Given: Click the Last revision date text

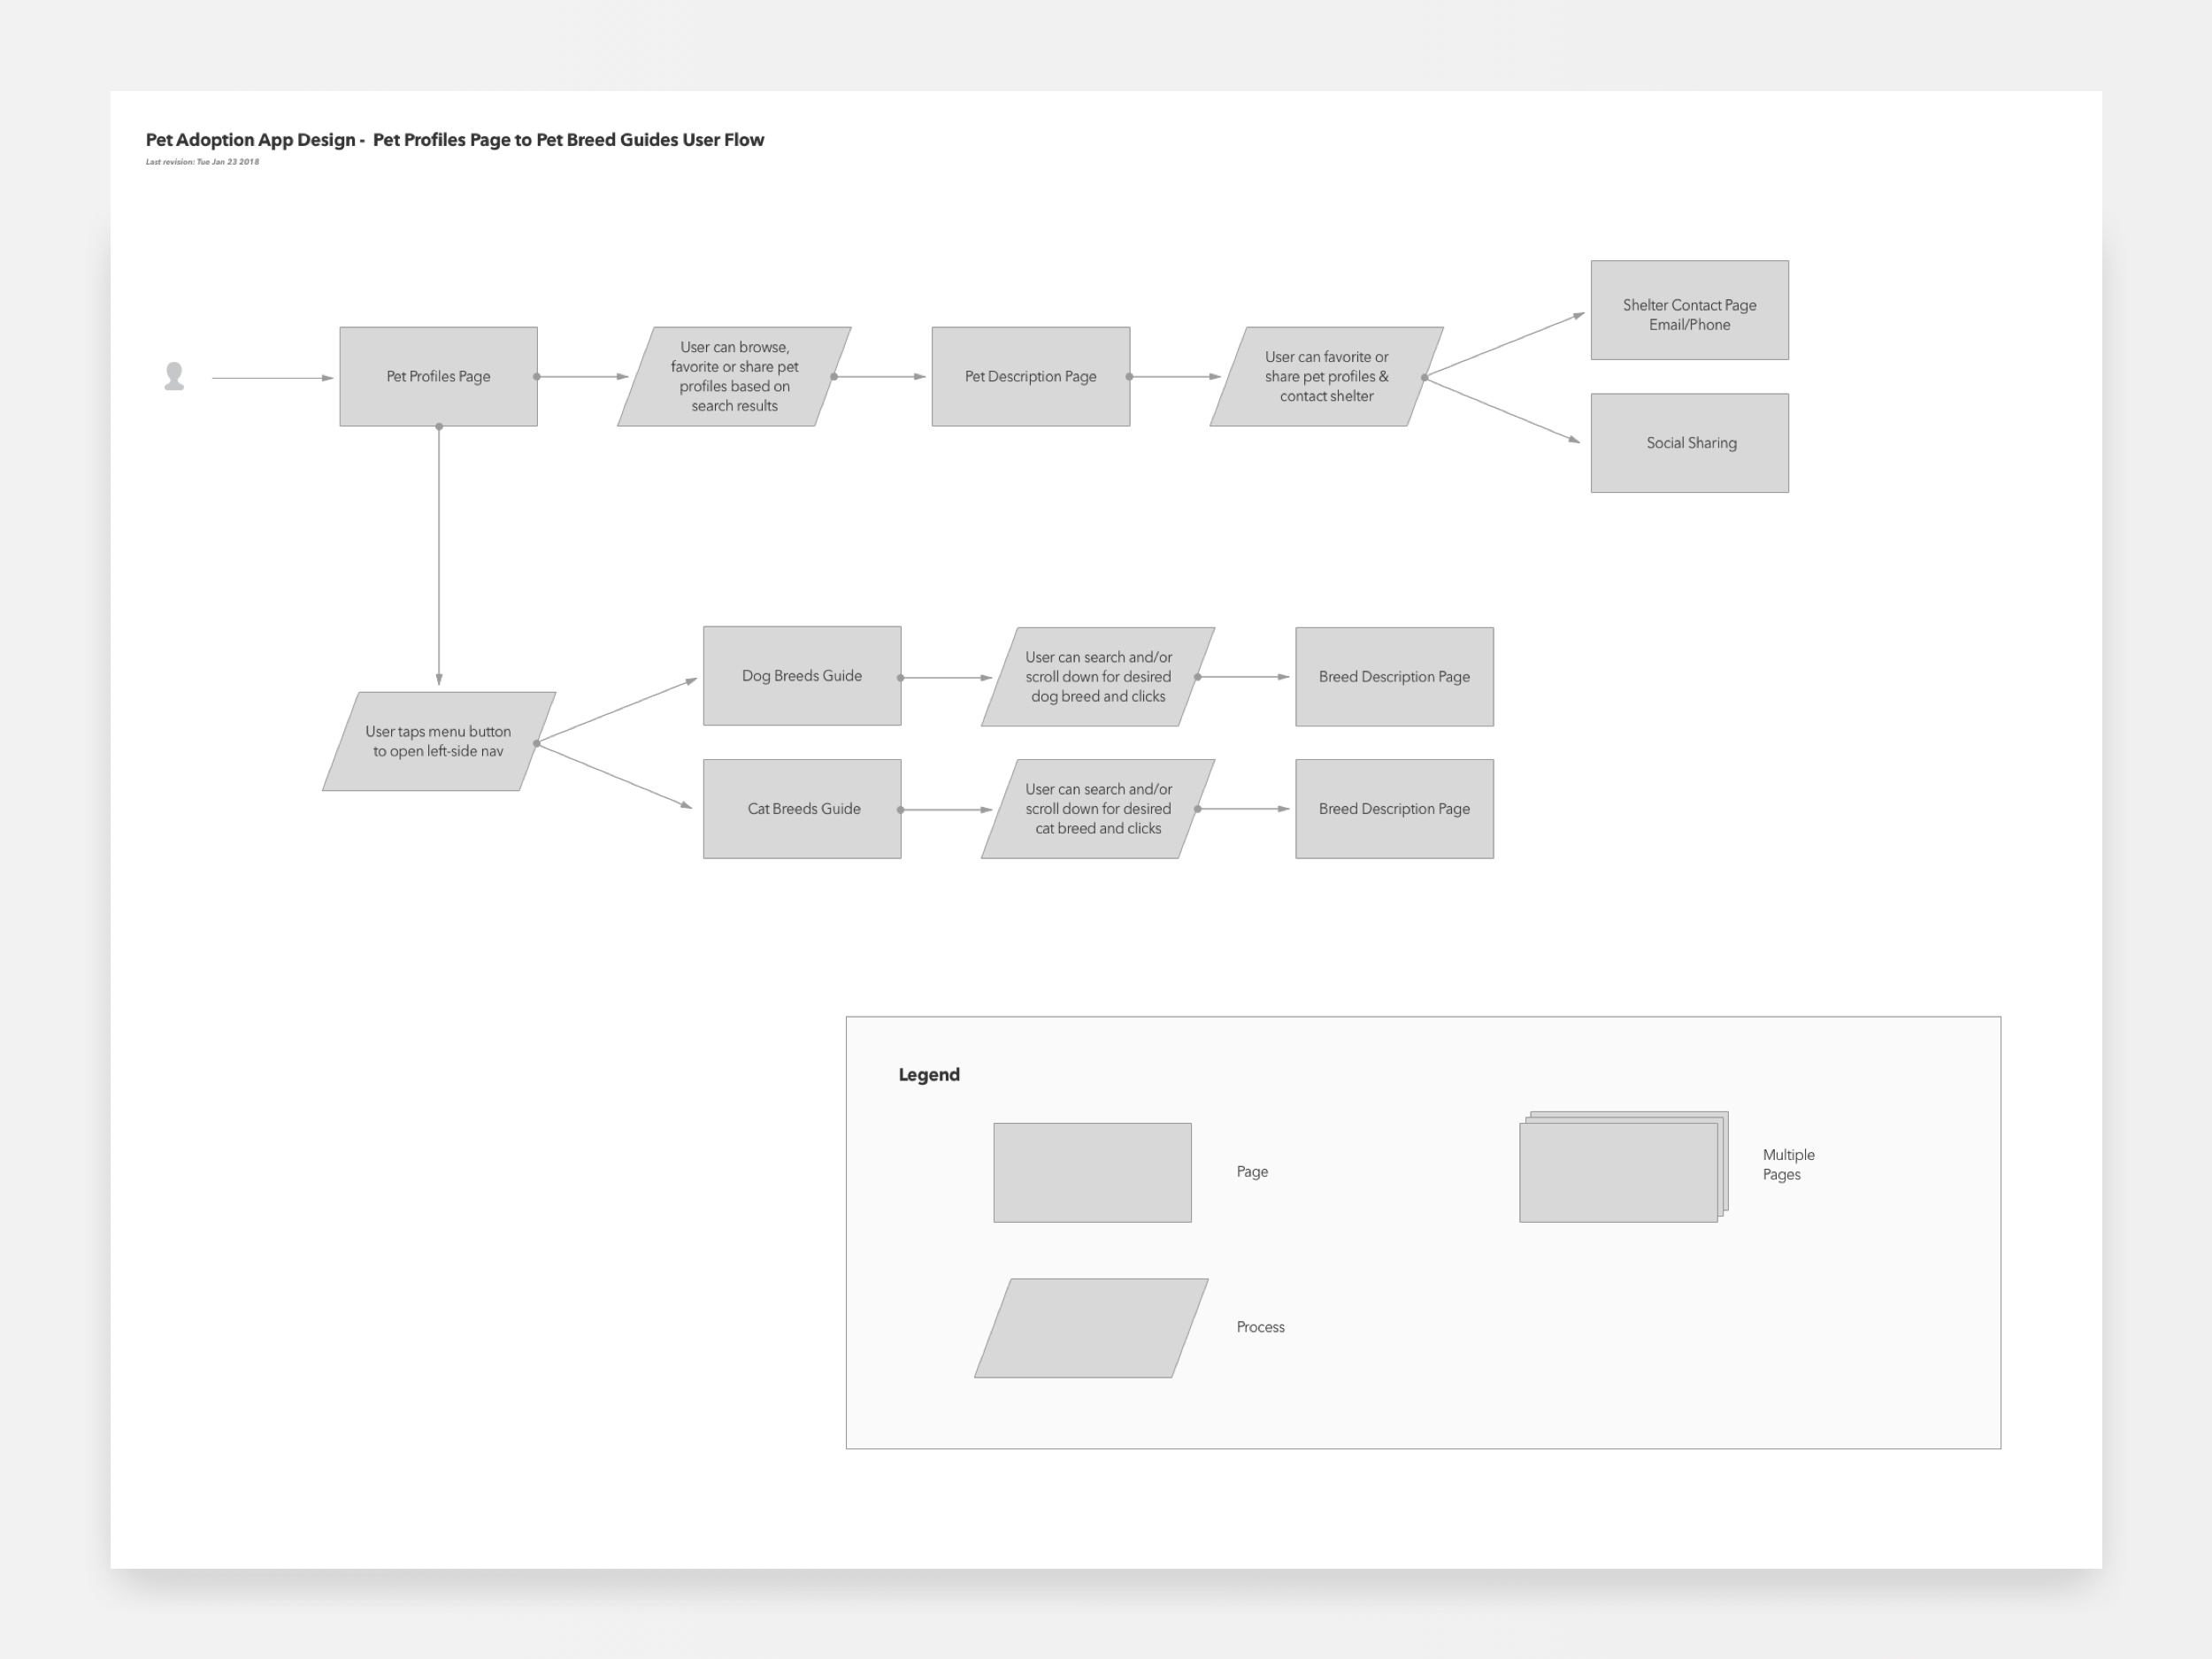Looking at the screenshot, I should (x=202, y=162).
